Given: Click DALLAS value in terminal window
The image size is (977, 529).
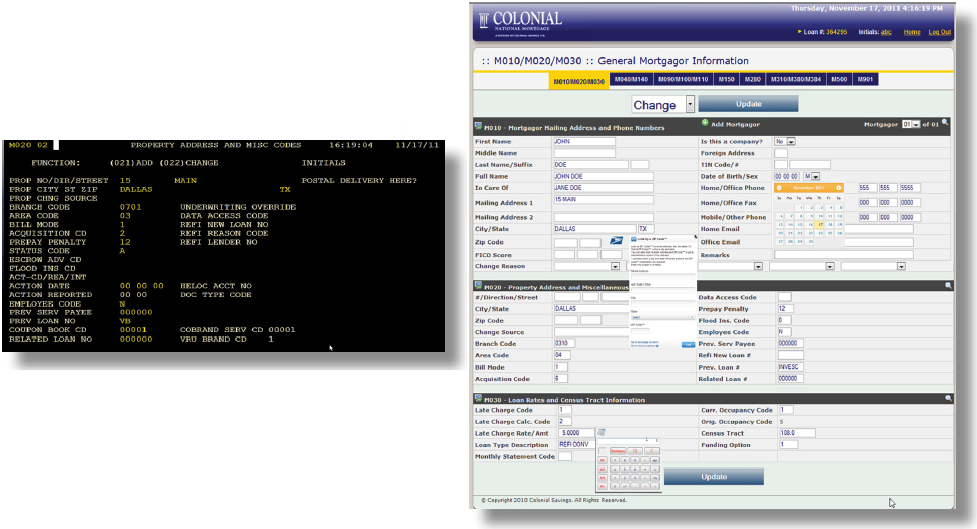Looking at the screenshot, I should 136,189.
